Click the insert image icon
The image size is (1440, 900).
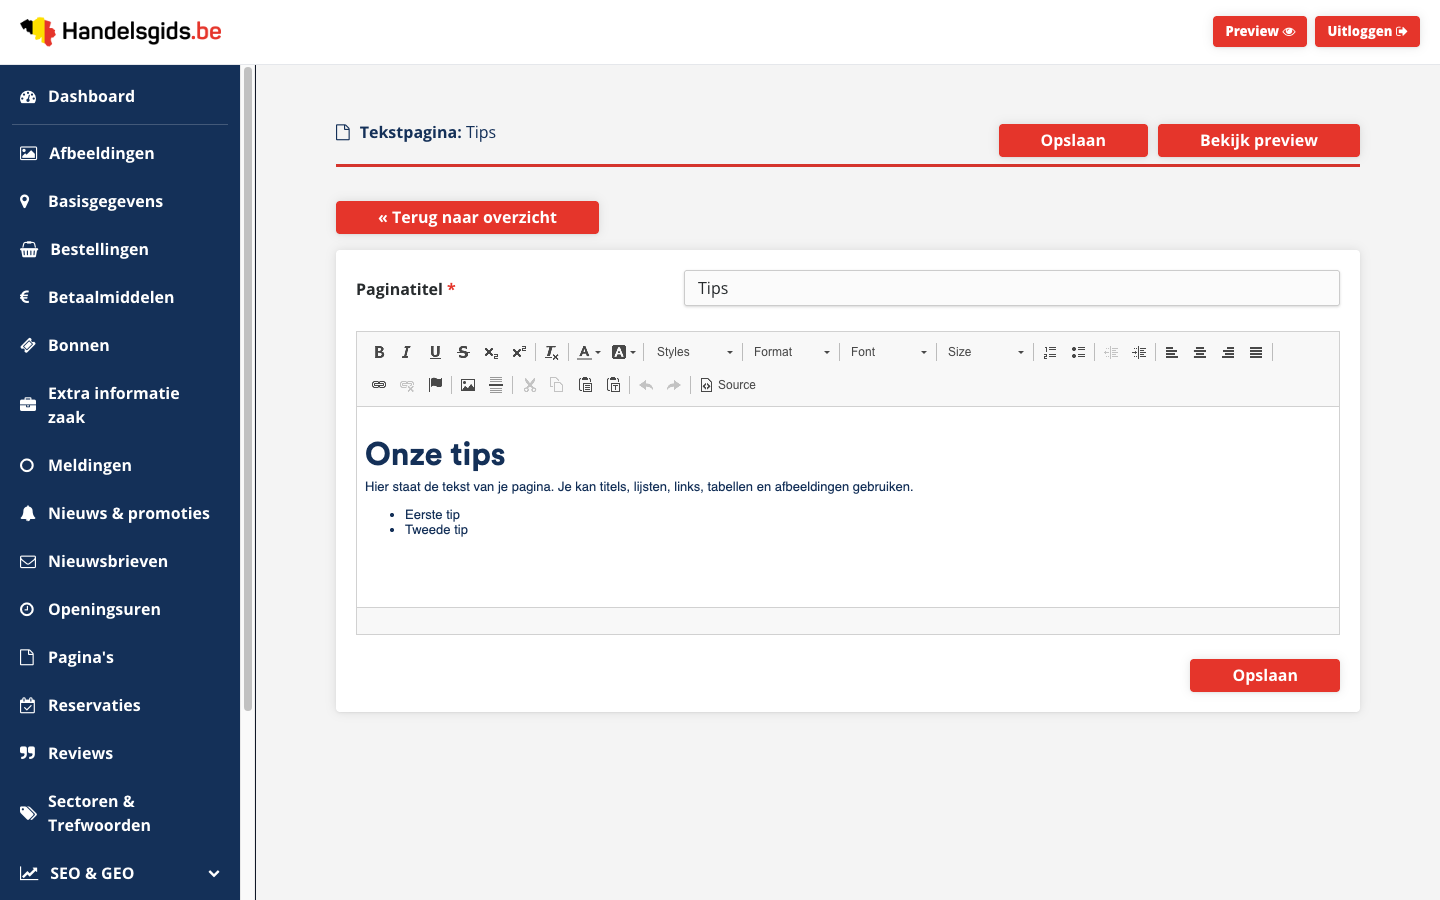point(468,385)
